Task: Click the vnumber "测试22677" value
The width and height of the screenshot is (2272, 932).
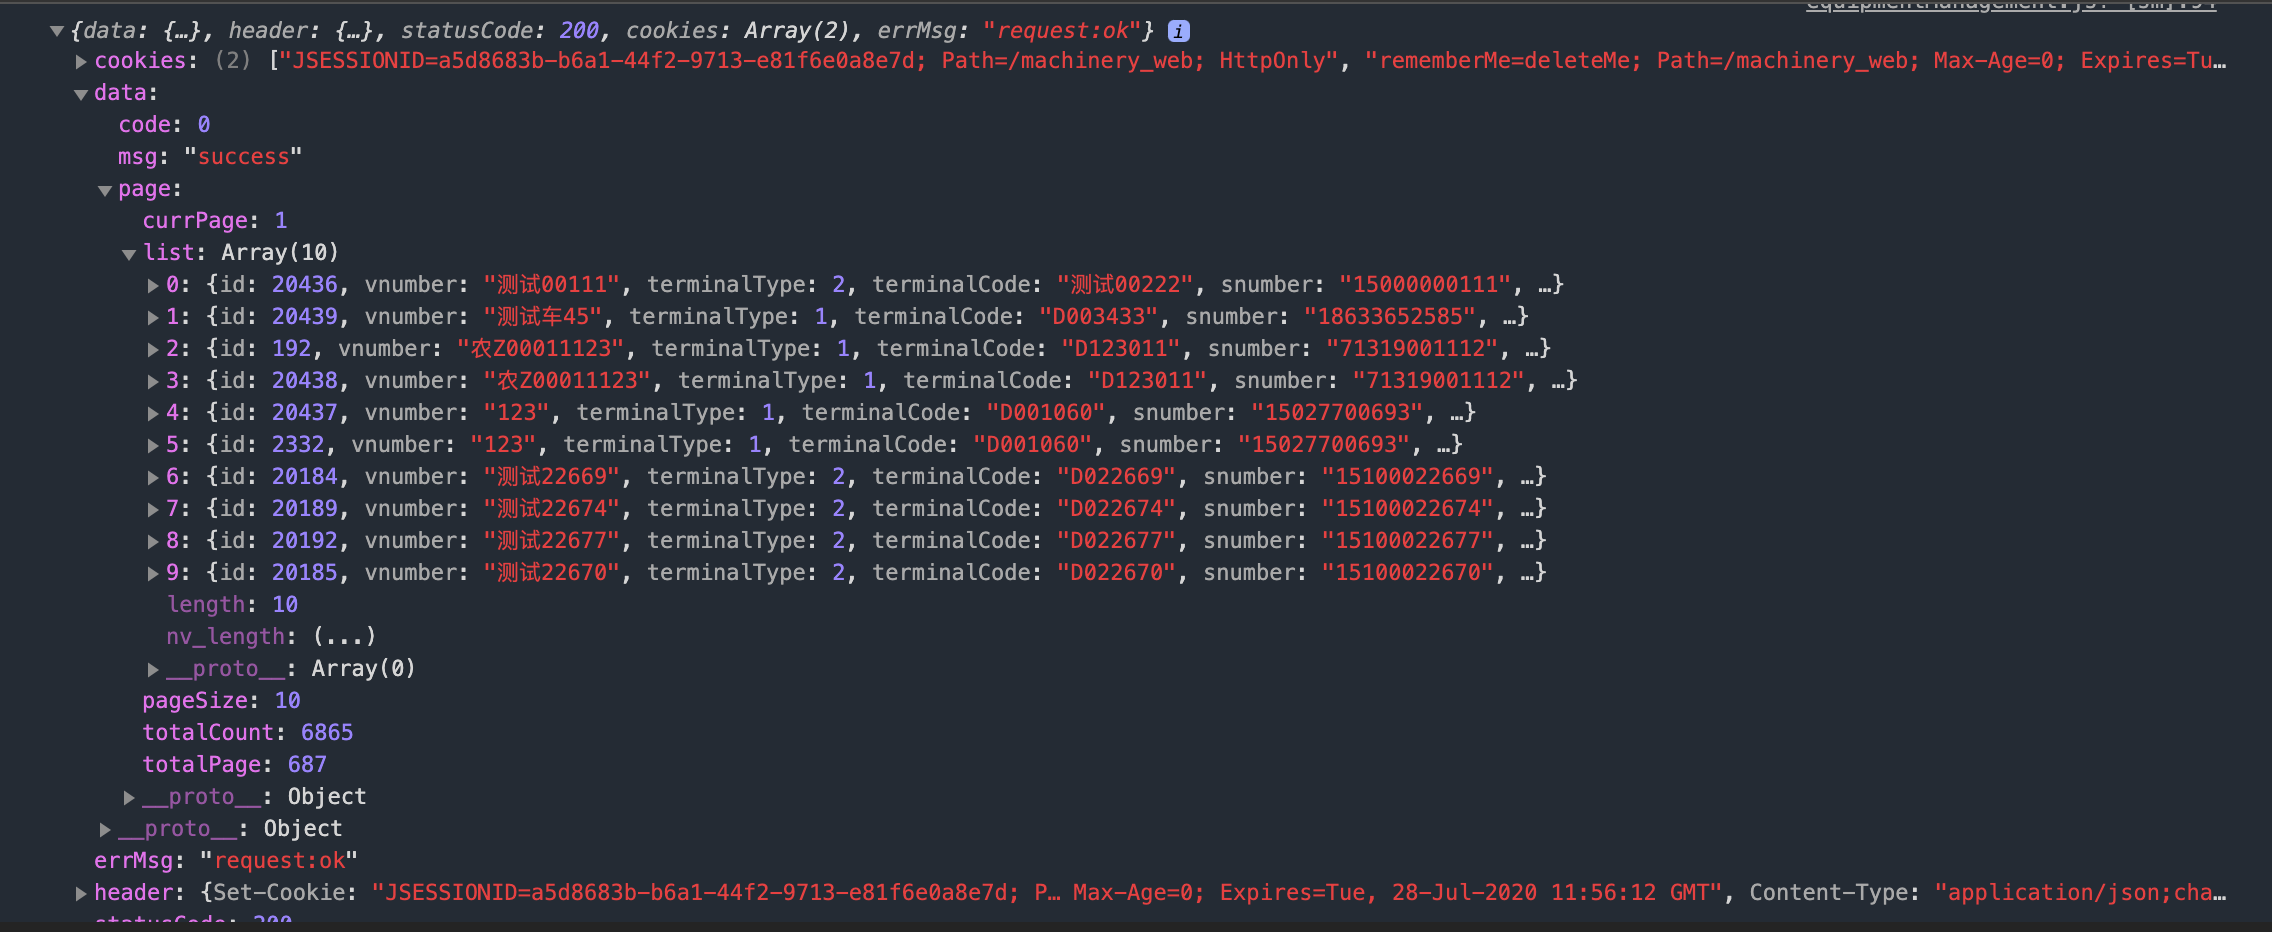Action: tap(552, 540)
